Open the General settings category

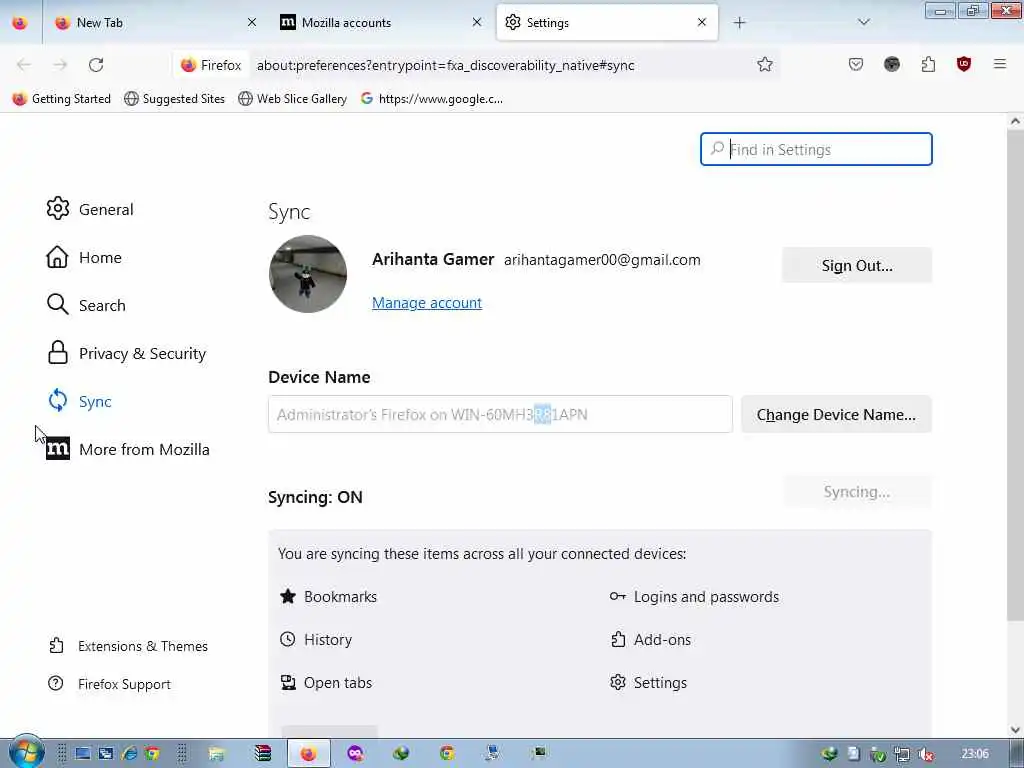click(x=90, y=209)
